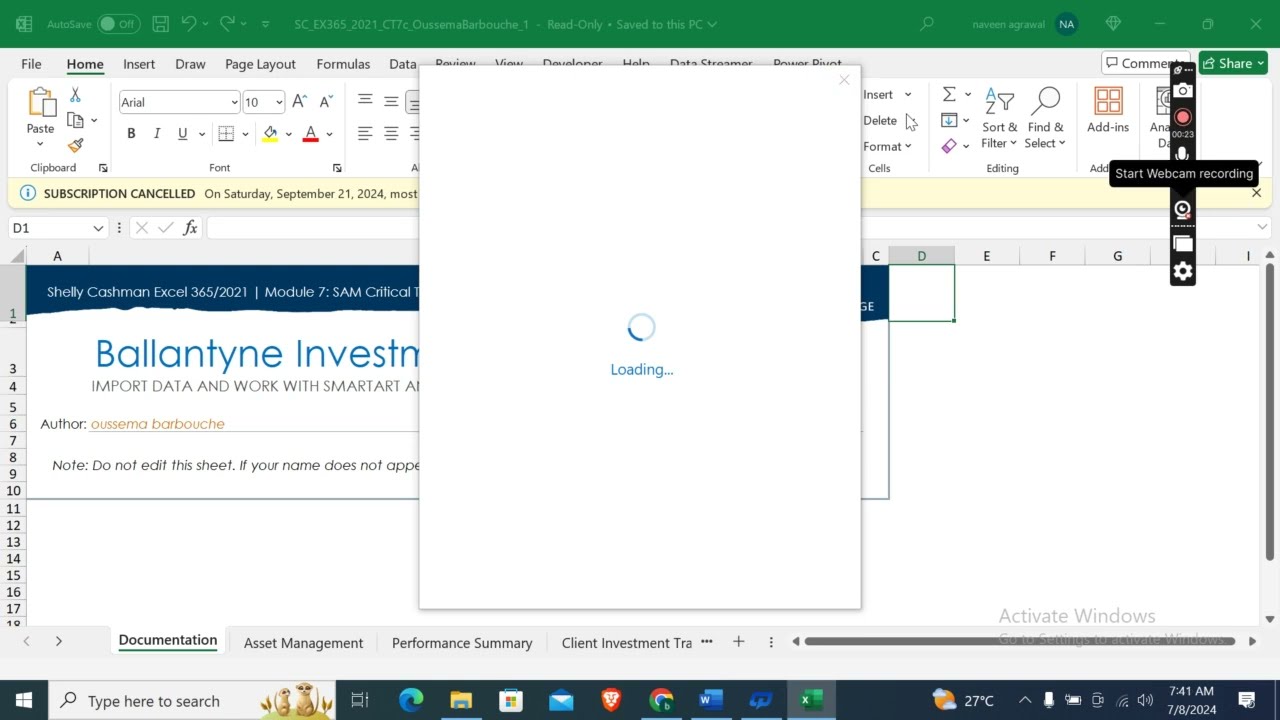
Task: Click the Redo arrow icon
Action: [x=227, y=24]
